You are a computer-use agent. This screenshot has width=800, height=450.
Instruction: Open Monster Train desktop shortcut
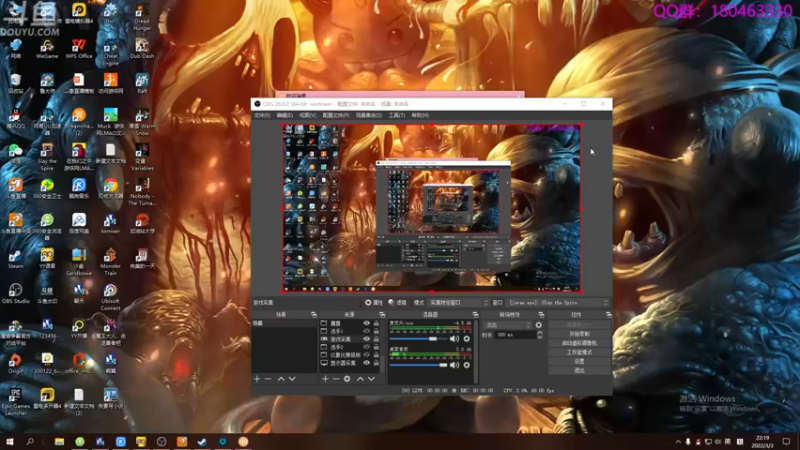[x=110, y=262]
